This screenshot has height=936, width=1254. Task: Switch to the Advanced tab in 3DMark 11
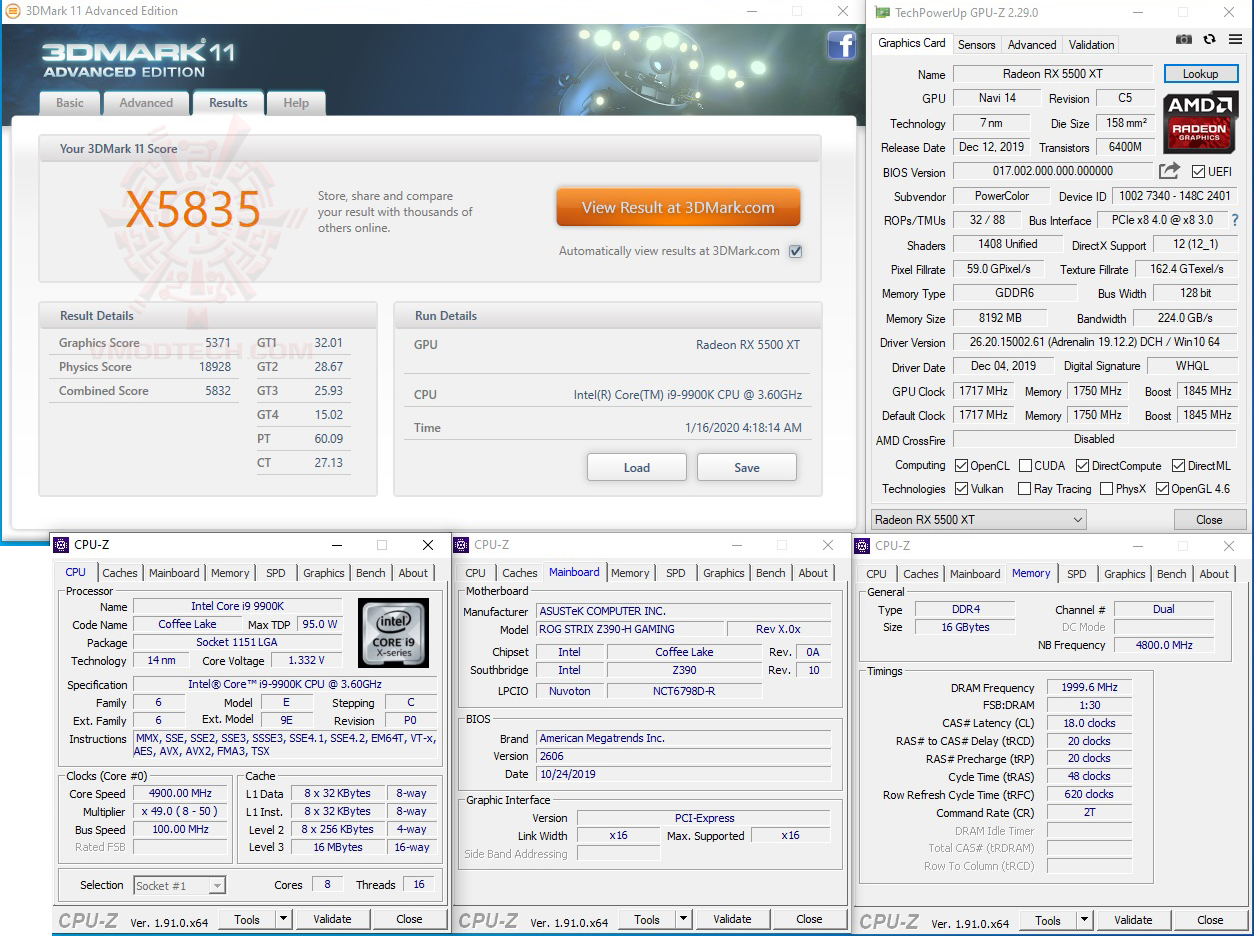(x=146, y=103)
